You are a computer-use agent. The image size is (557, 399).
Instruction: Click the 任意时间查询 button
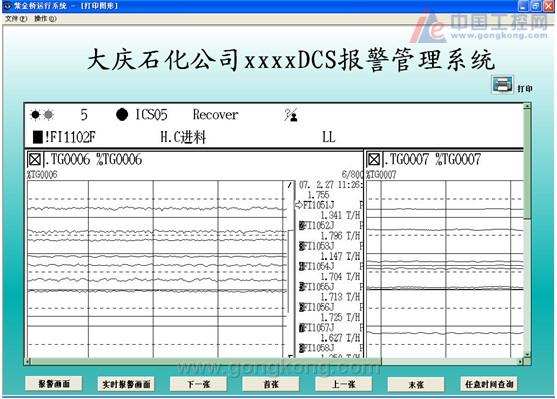point(489,384)
